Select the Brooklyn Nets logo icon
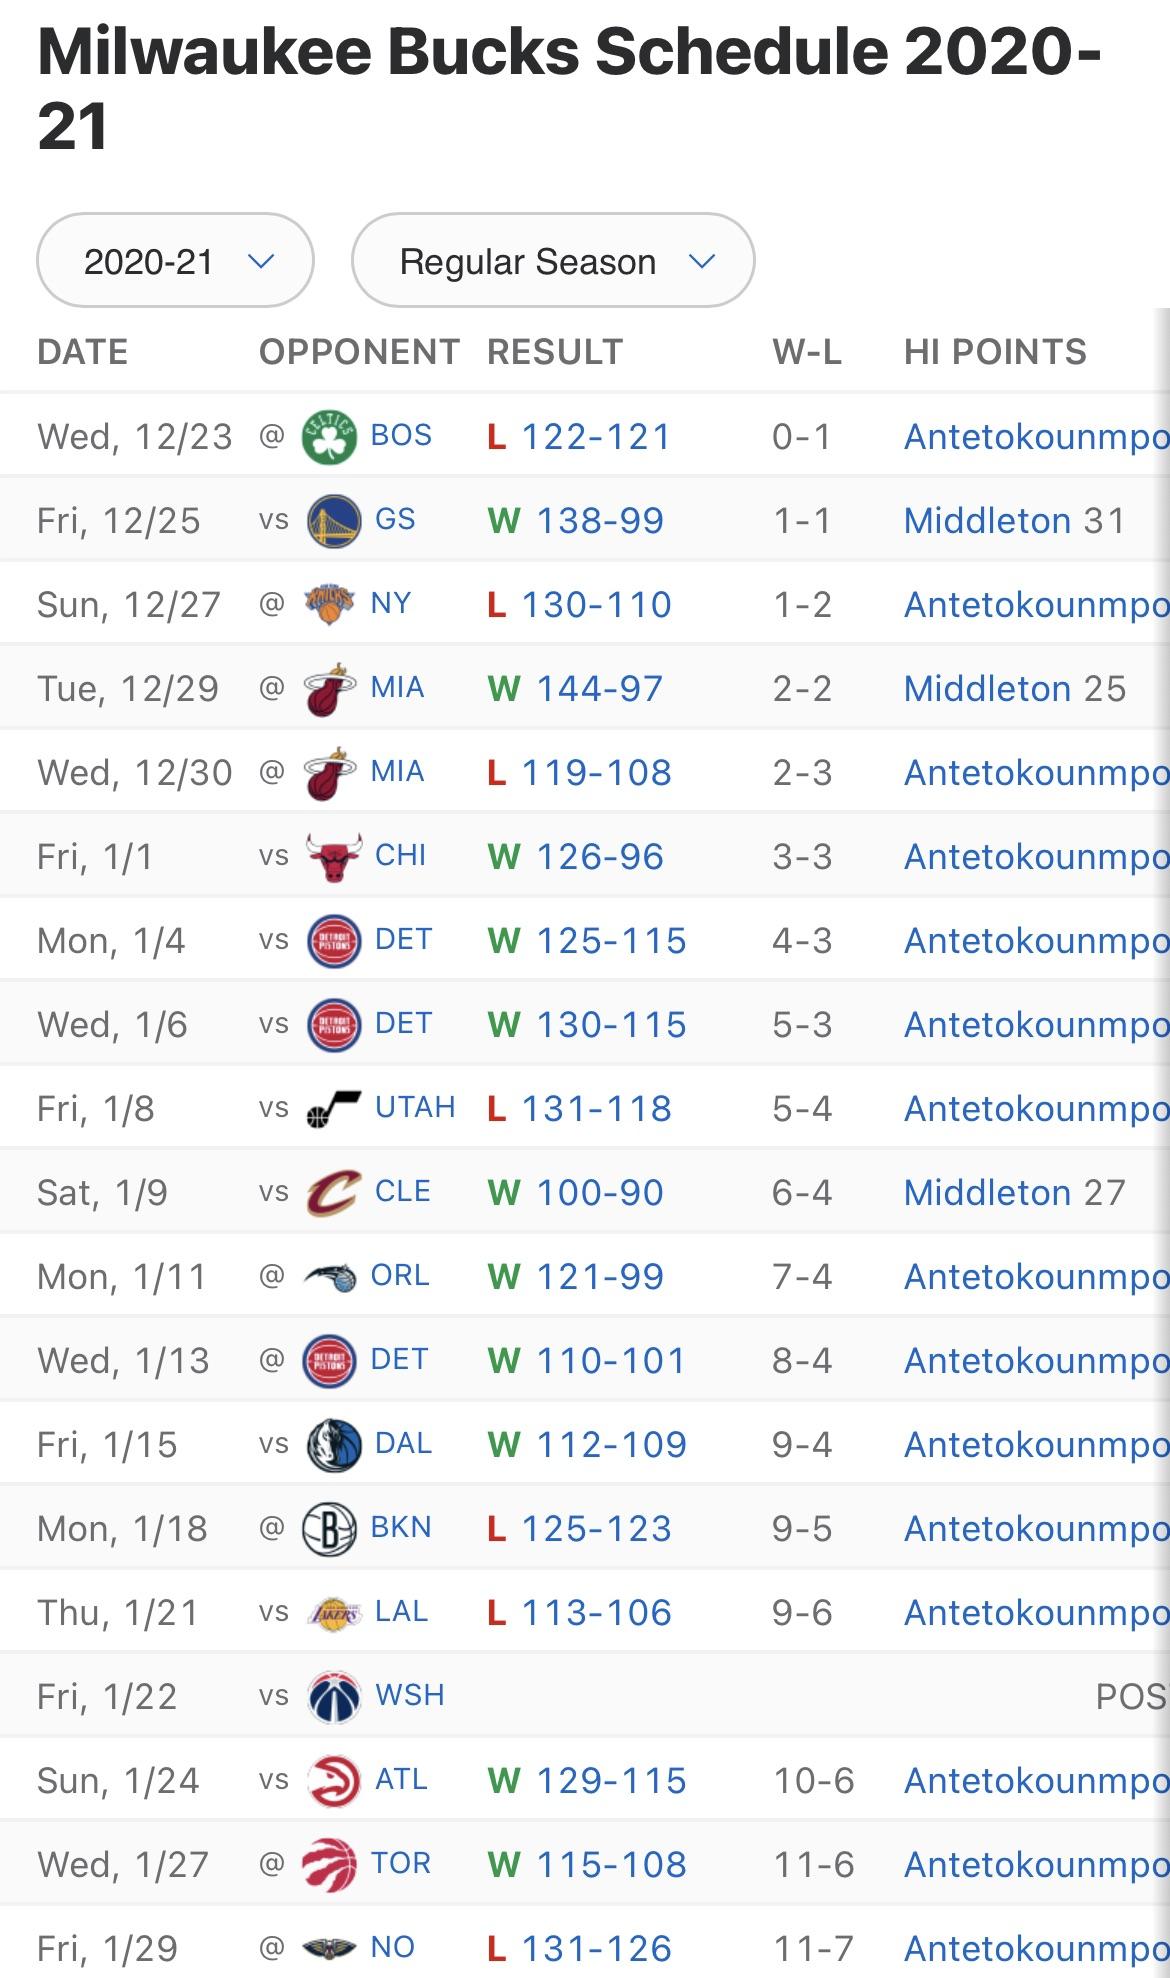Image resolution: width=1170 pixels, height=1978 pixels. point(329,1529)
